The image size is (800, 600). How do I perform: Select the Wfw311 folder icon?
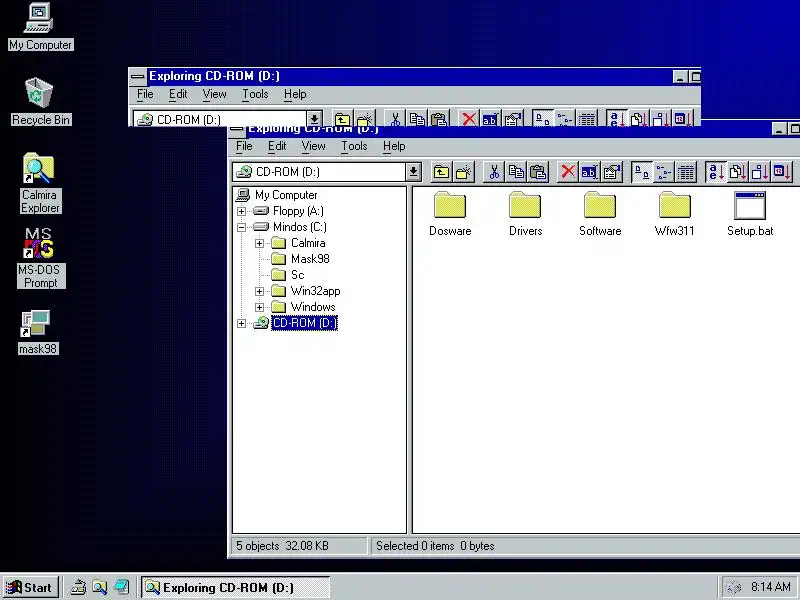click(674, 205)
